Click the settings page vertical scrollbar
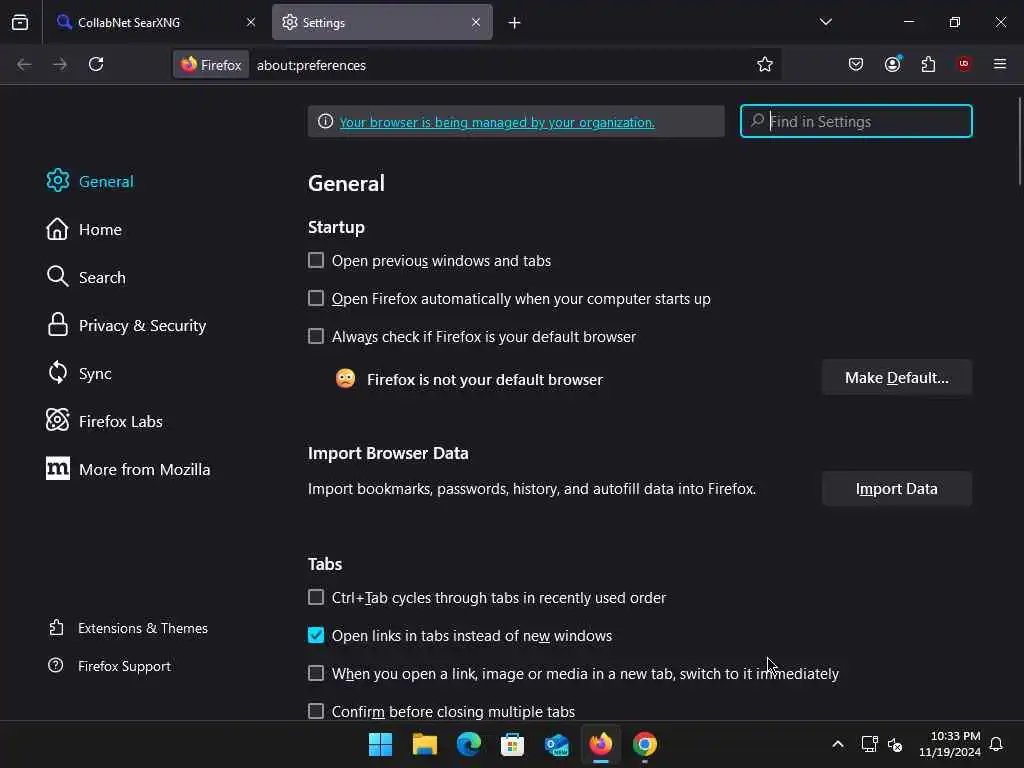1024x768 pixels. (1019, 140)
